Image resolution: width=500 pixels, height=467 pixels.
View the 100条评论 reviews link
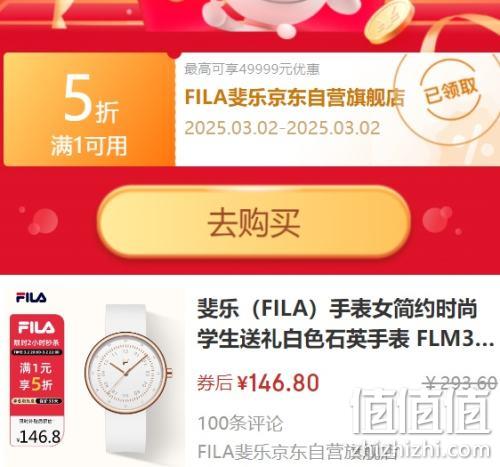coord(240,423)
